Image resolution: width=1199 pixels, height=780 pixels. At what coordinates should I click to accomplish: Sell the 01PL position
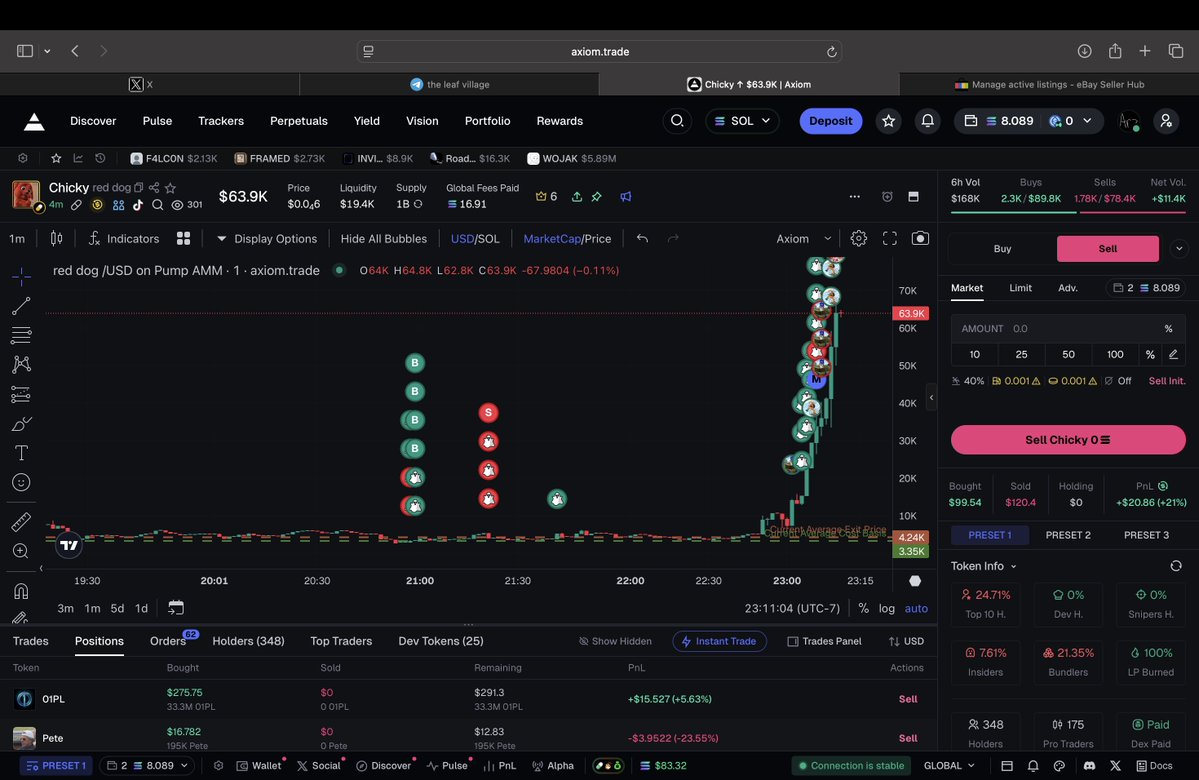(x=908, y=699)
